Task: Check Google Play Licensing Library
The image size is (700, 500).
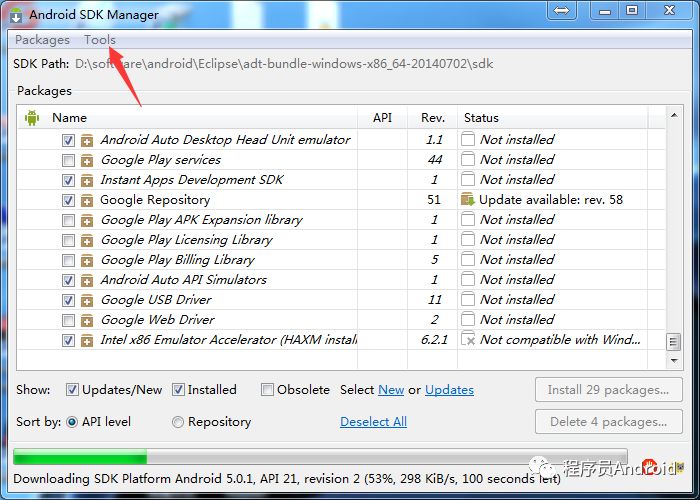Action: (x=68, y=241)
